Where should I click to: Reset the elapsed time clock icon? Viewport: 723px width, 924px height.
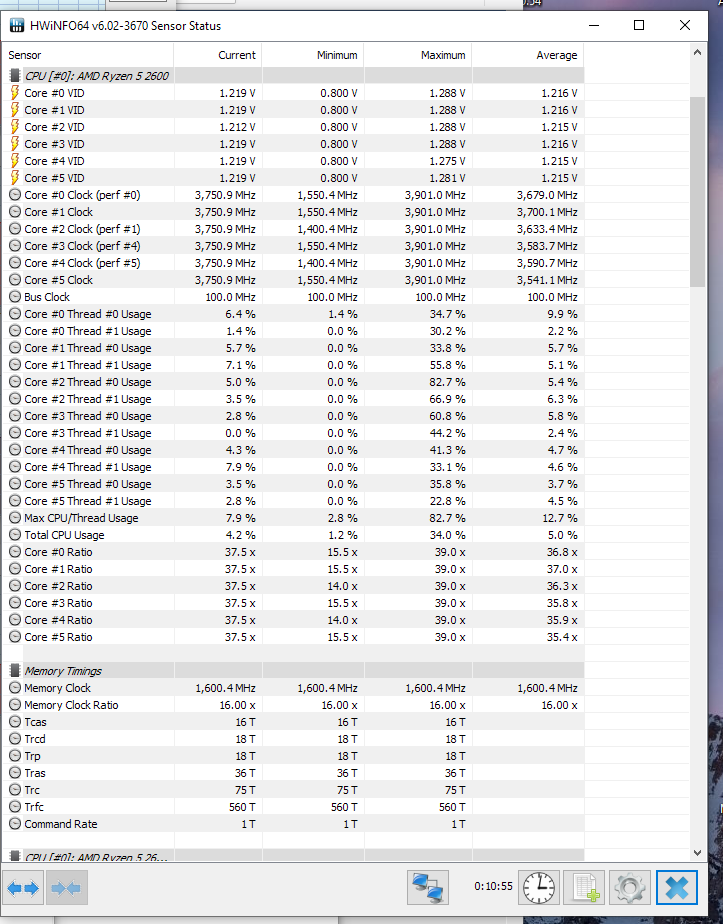(x=539, y=887)
